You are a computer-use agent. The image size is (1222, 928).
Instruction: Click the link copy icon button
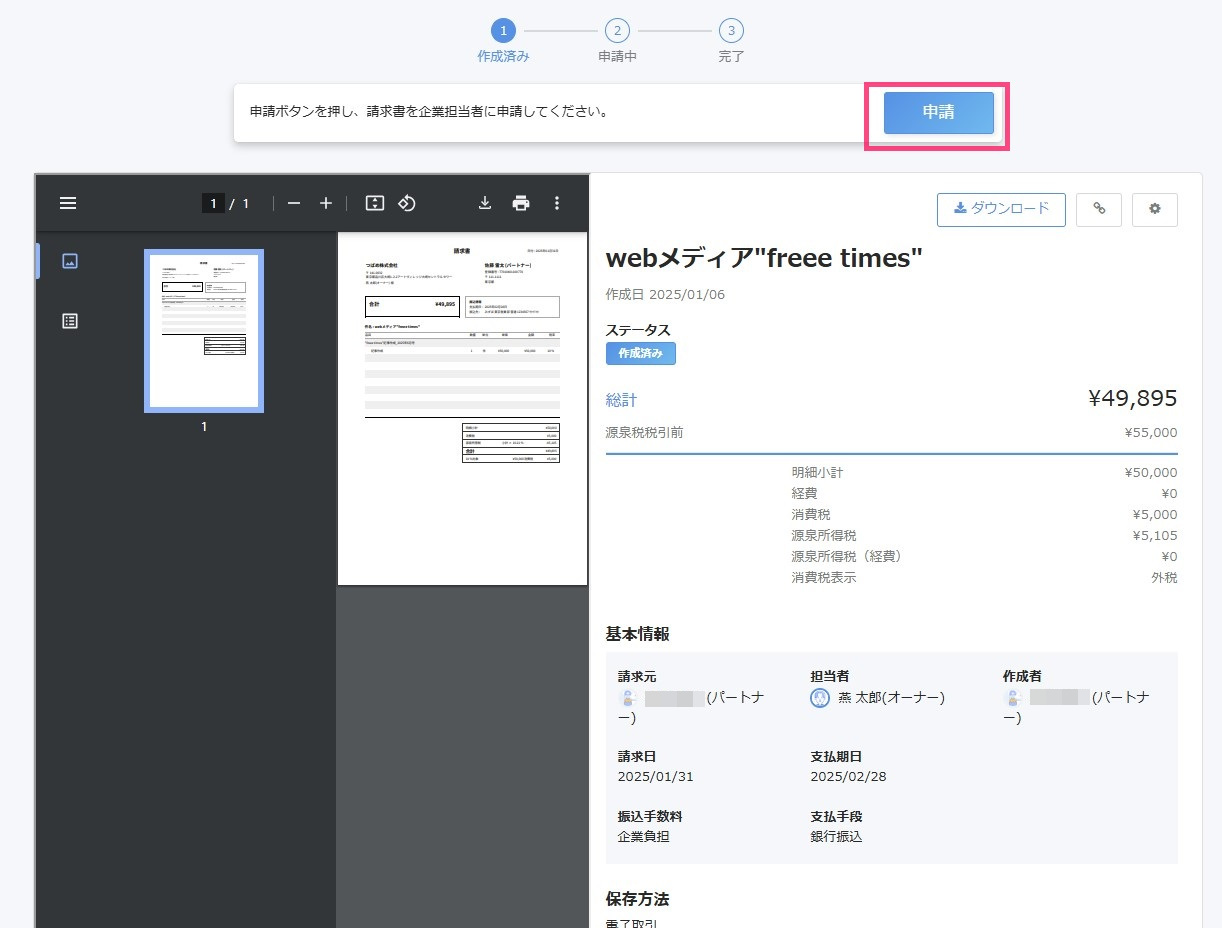tap(1099, 209)
